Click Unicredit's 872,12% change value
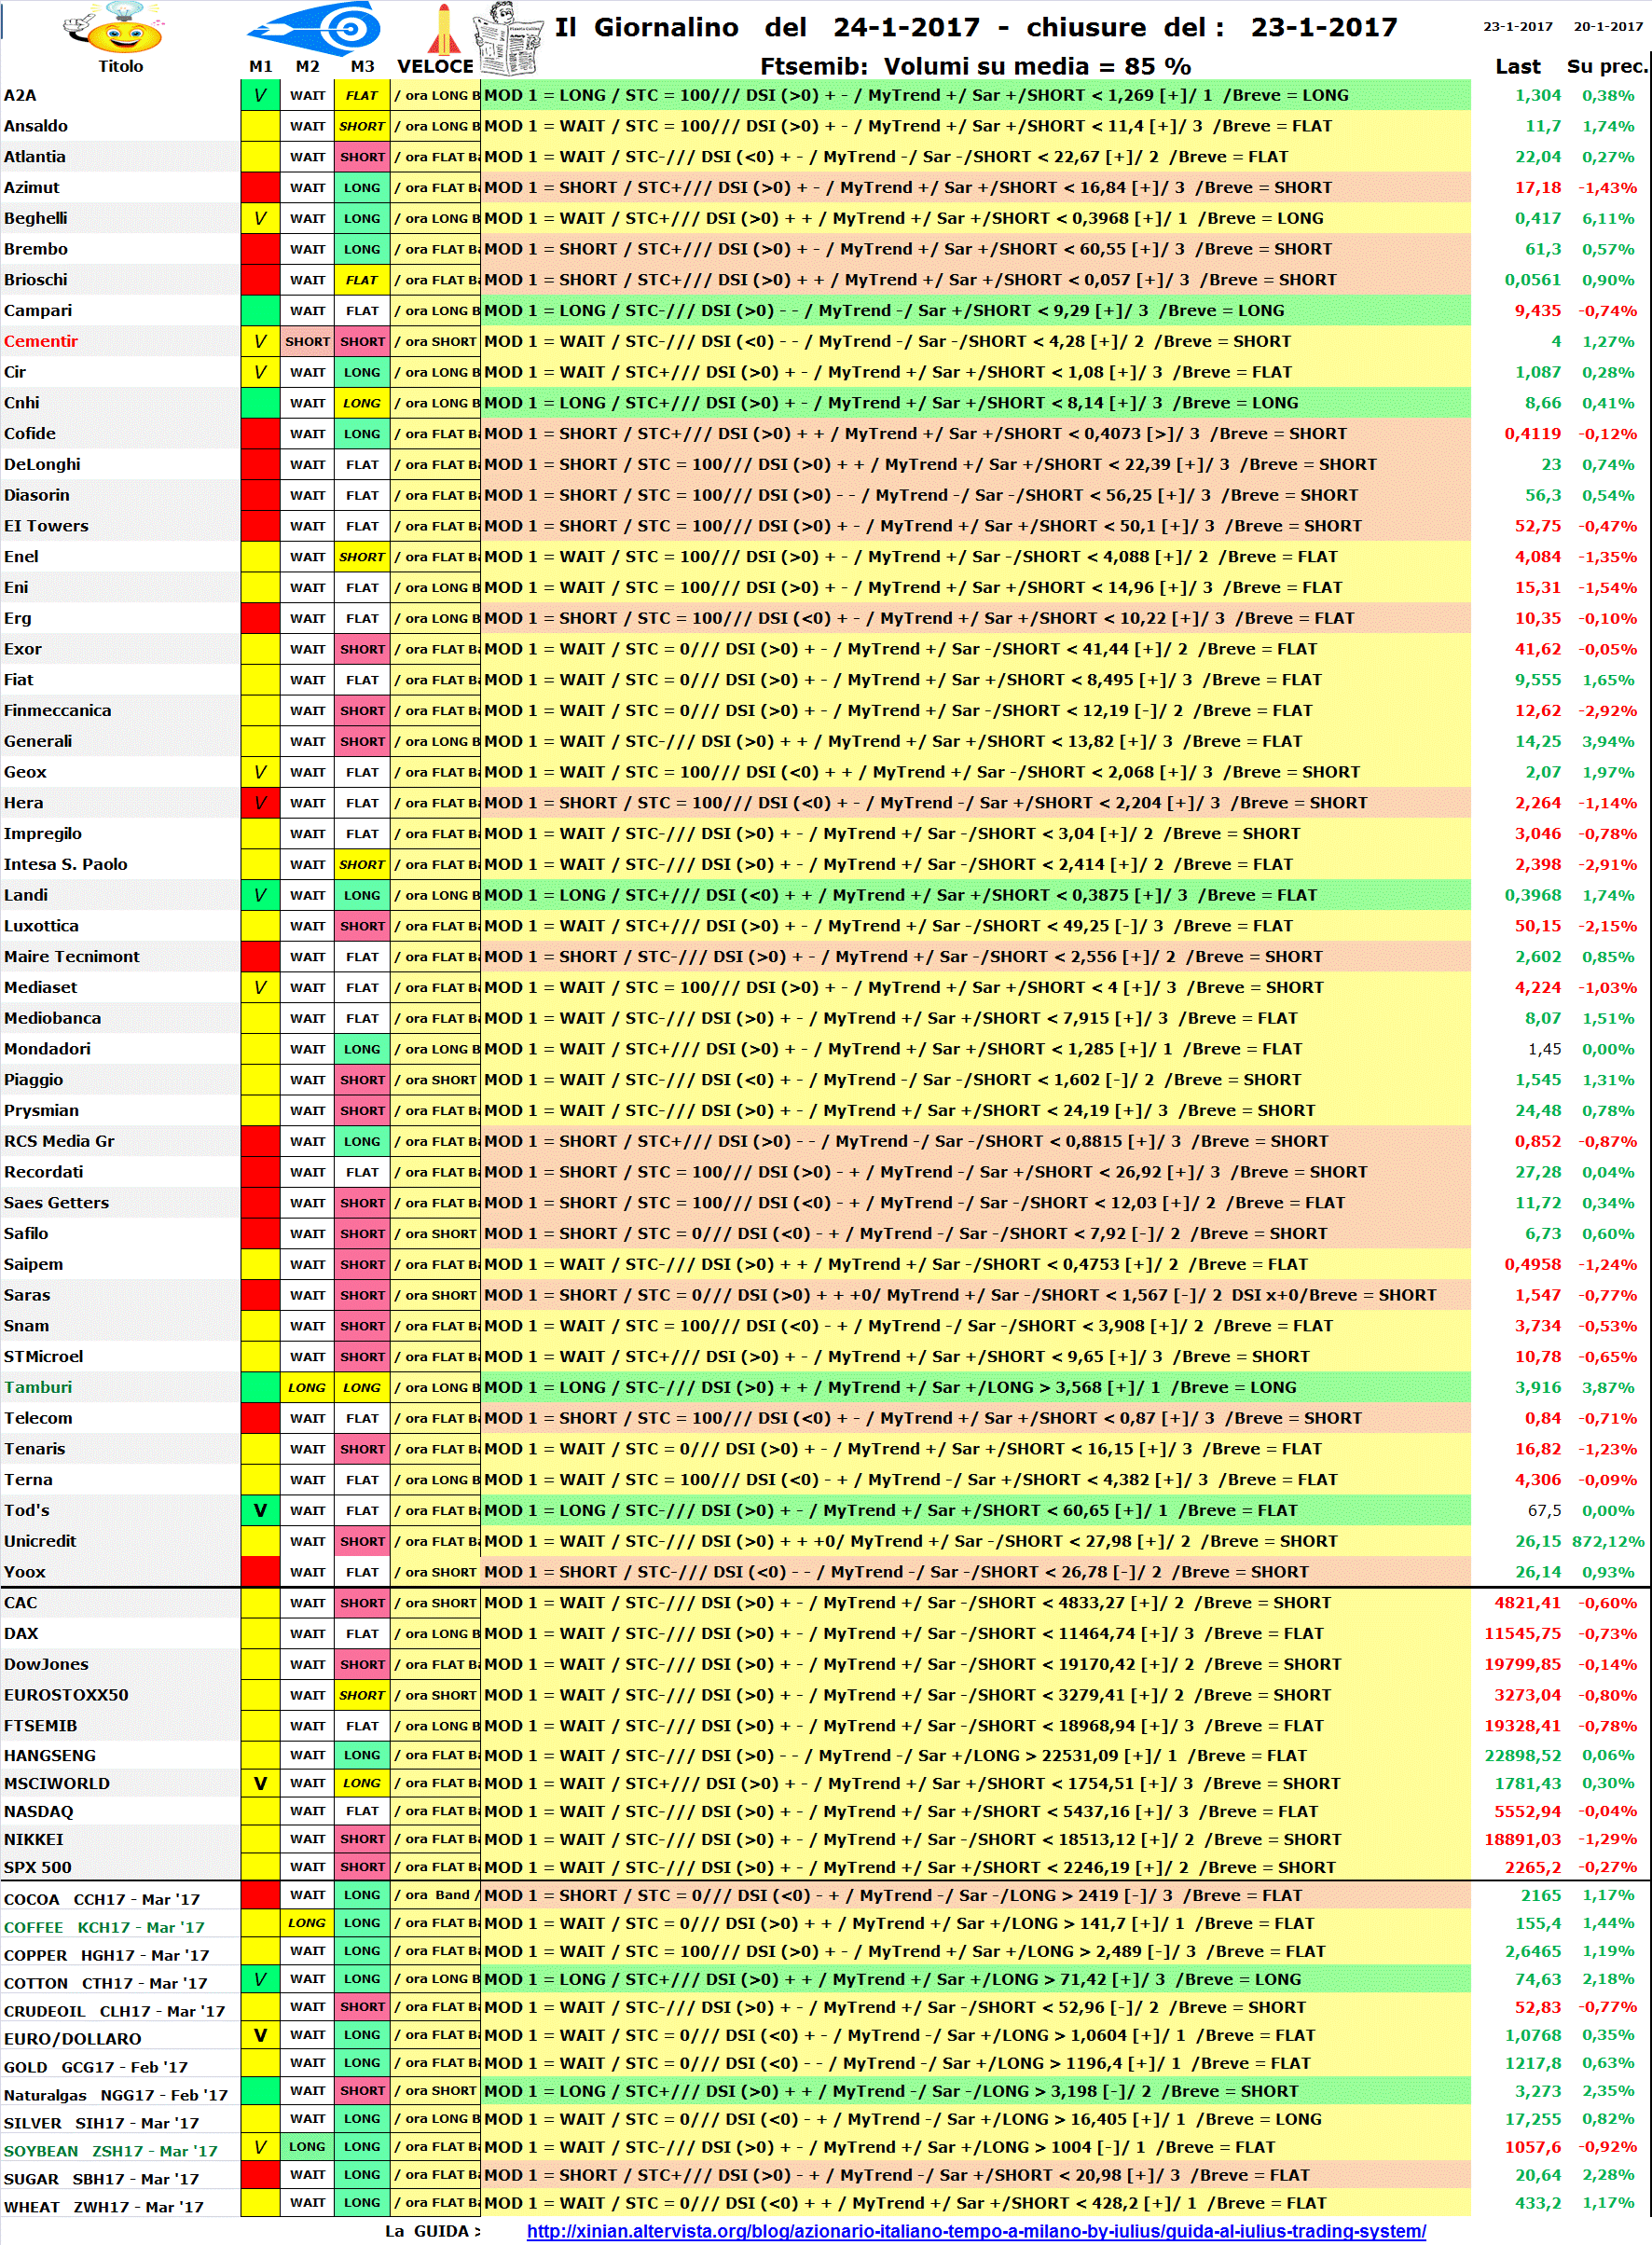Image resolution: width=1652 pixels, height=2245 pixels. 1608,1541
